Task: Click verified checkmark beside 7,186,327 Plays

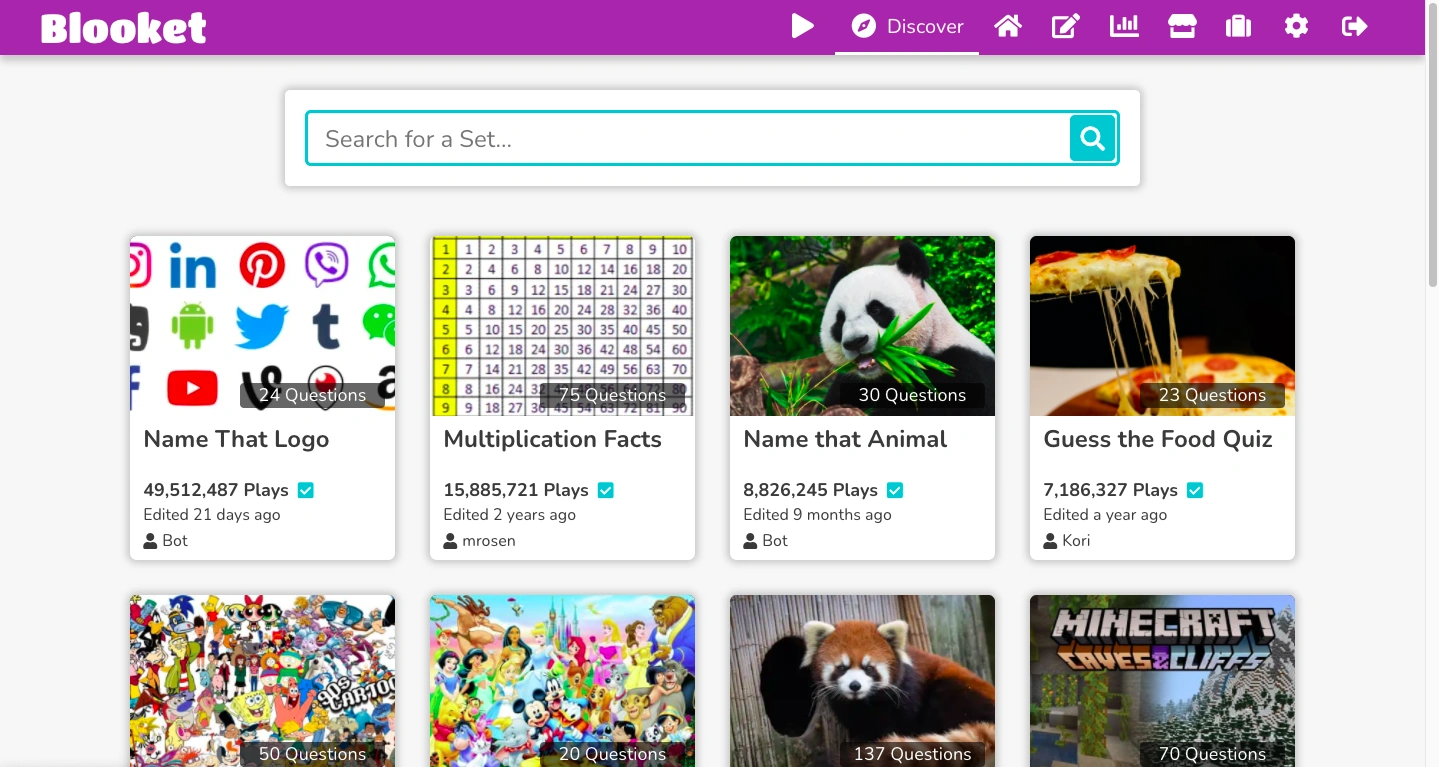Action: (x=1195, y=490)
